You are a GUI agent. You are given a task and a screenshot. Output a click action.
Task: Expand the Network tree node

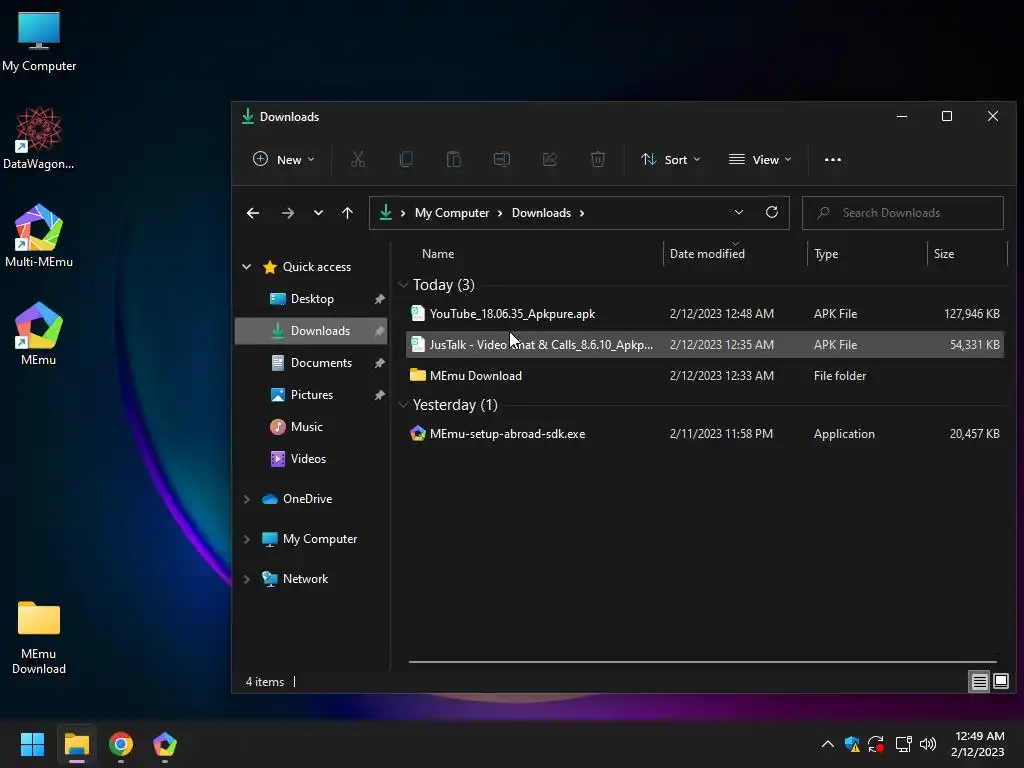246,579
